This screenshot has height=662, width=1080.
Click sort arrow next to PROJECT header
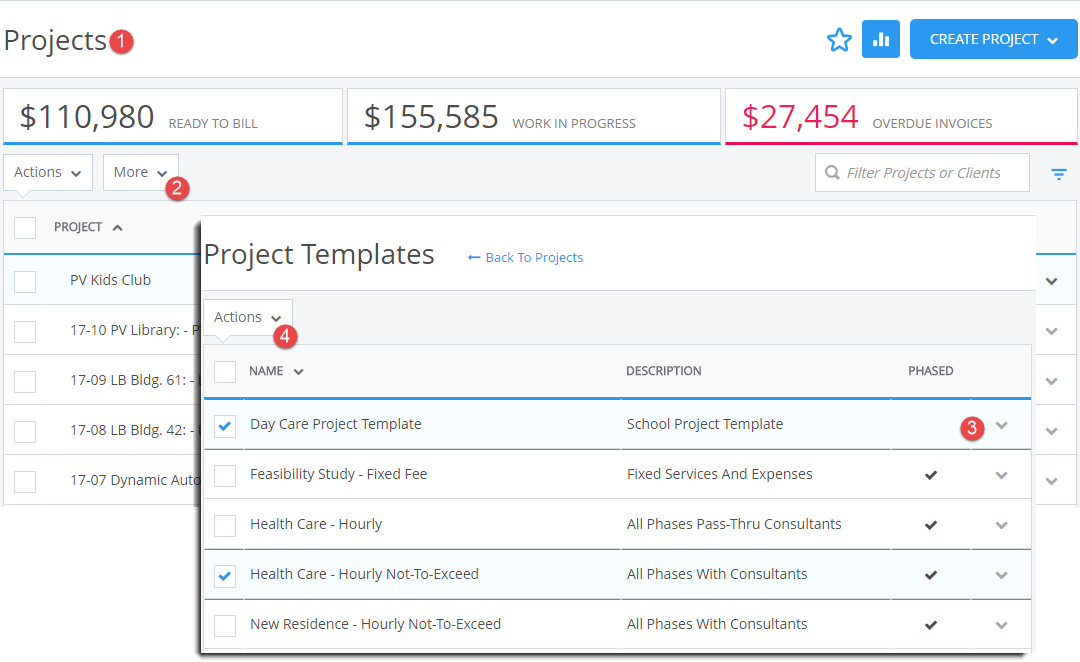(118, 228)
